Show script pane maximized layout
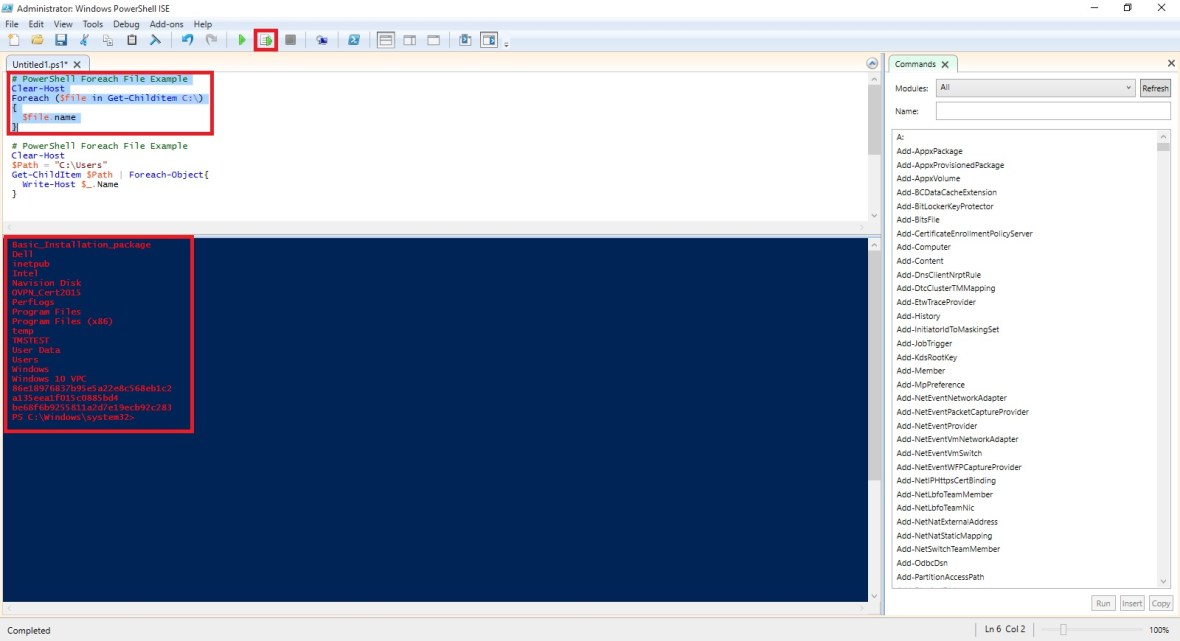Viewport: 1180px width, 641px height. tap(434, 40)
